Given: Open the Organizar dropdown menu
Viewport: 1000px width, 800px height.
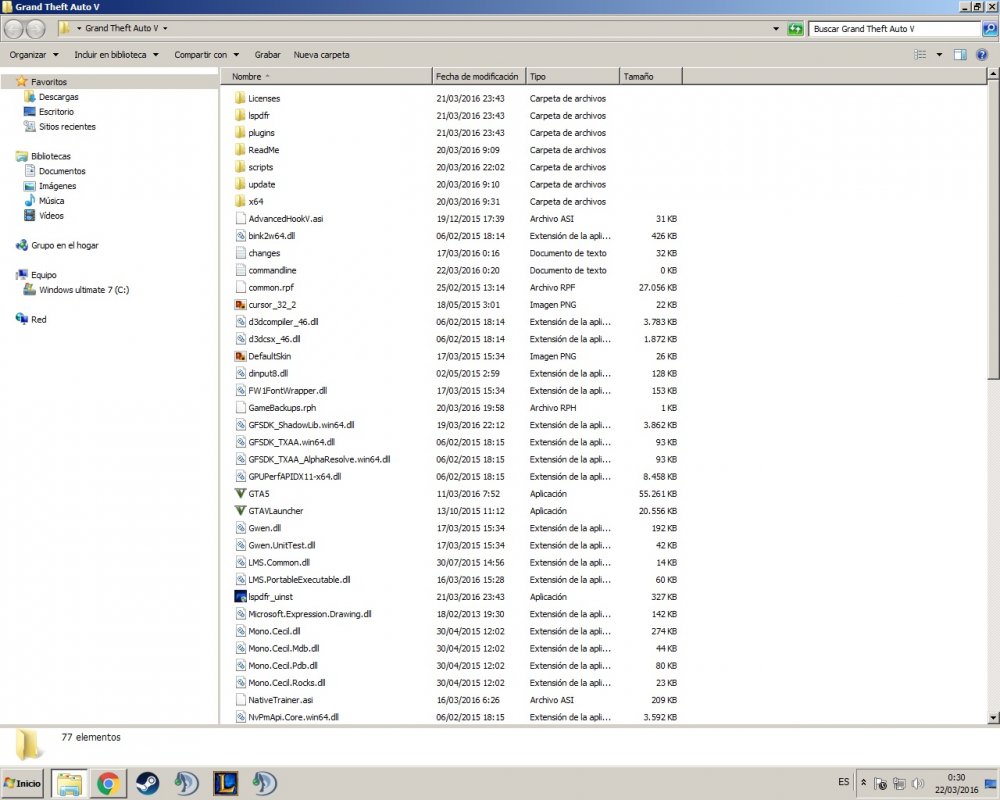Looking at the screenshot, I should (x=34, y=55).
